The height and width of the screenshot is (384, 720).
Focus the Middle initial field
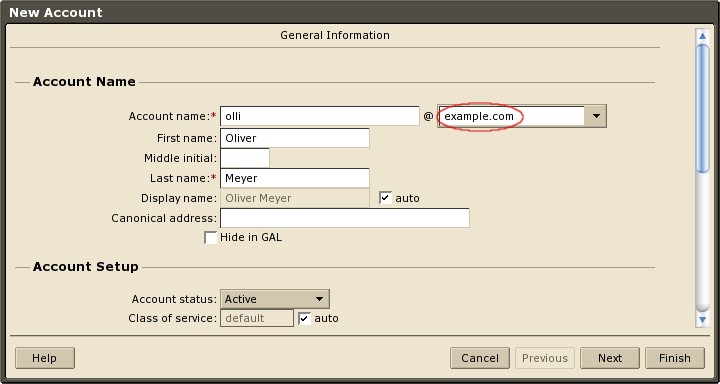coord(245,158)
